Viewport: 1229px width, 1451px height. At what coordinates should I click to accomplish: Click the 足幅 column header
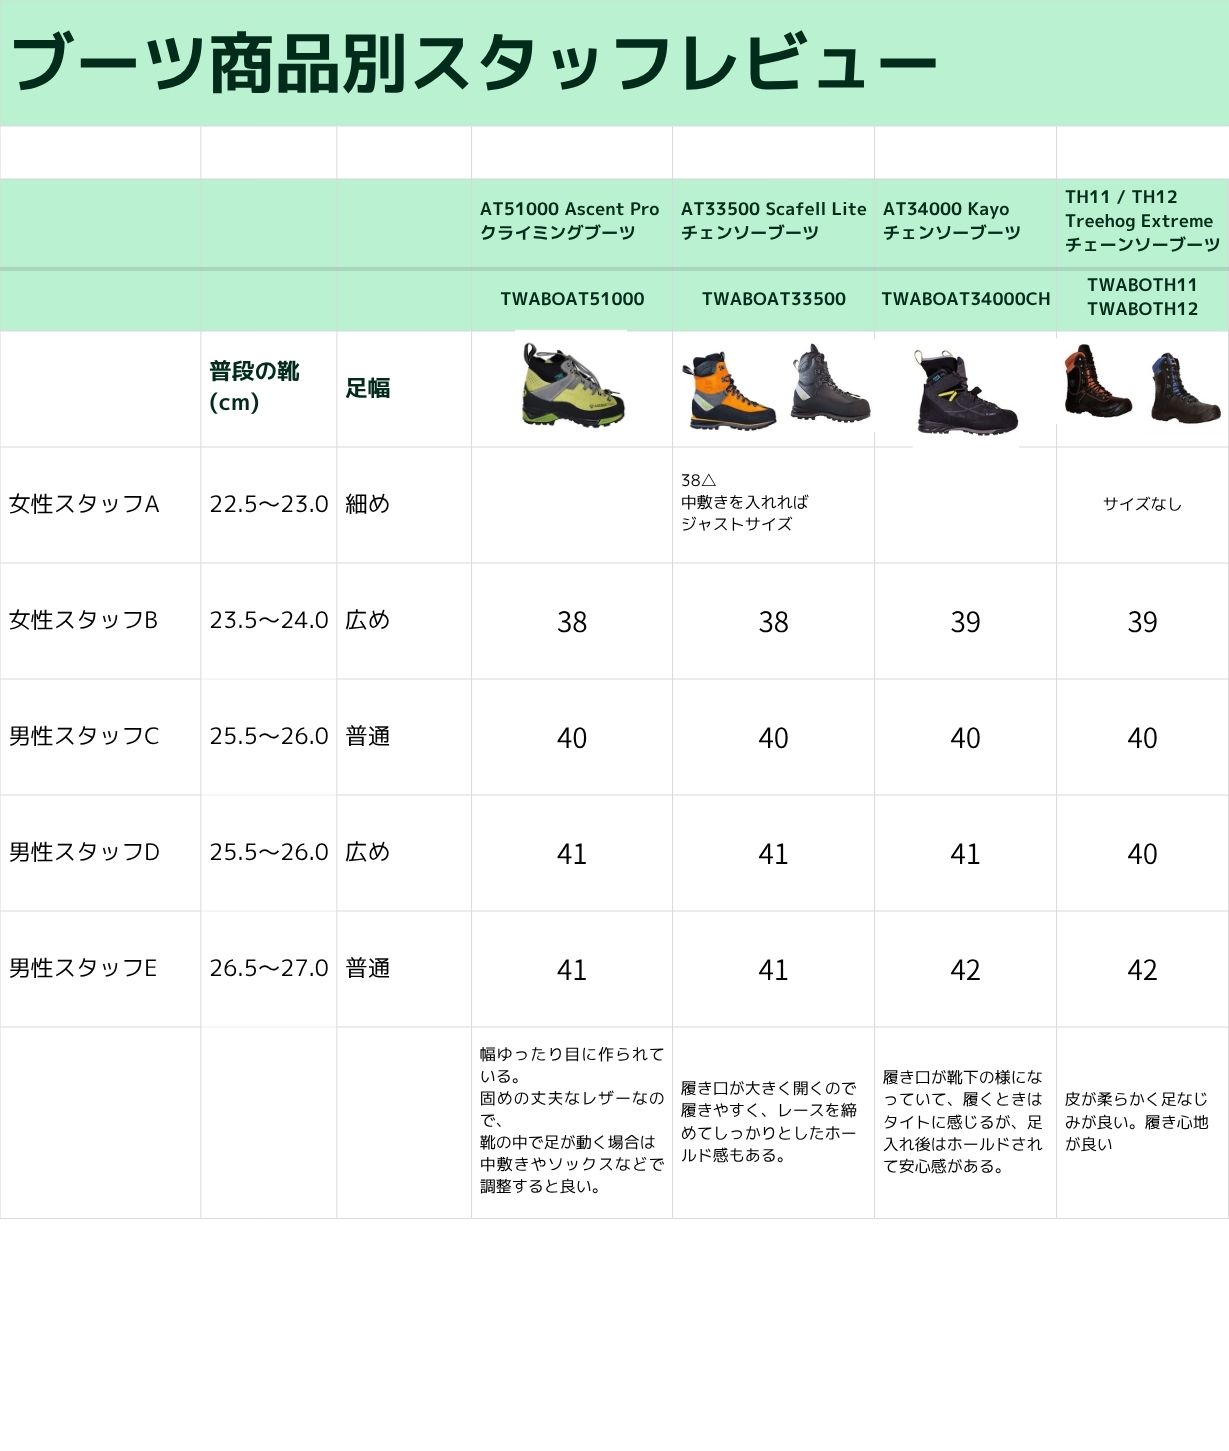(368, 388)
